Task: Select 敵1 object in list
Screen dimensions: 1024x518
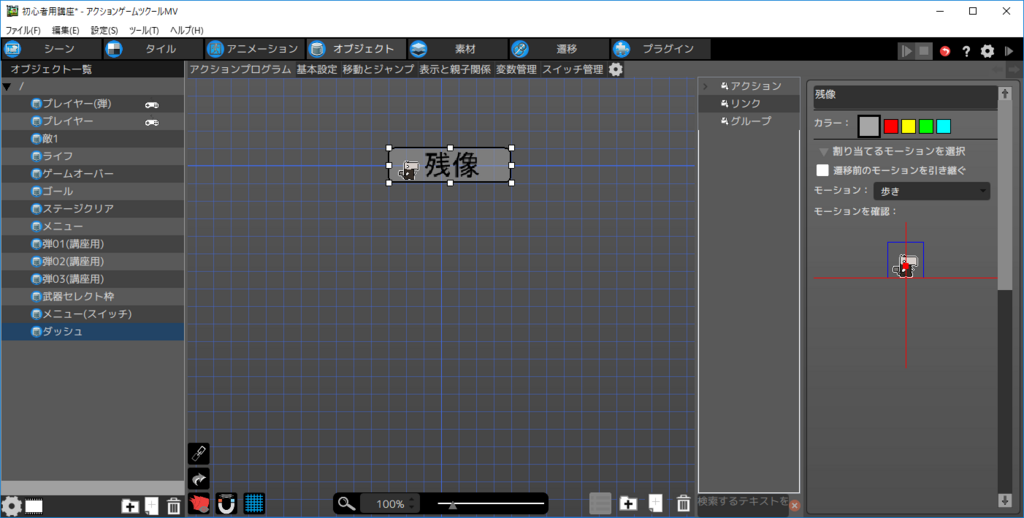Action: [x=93, y=138]
